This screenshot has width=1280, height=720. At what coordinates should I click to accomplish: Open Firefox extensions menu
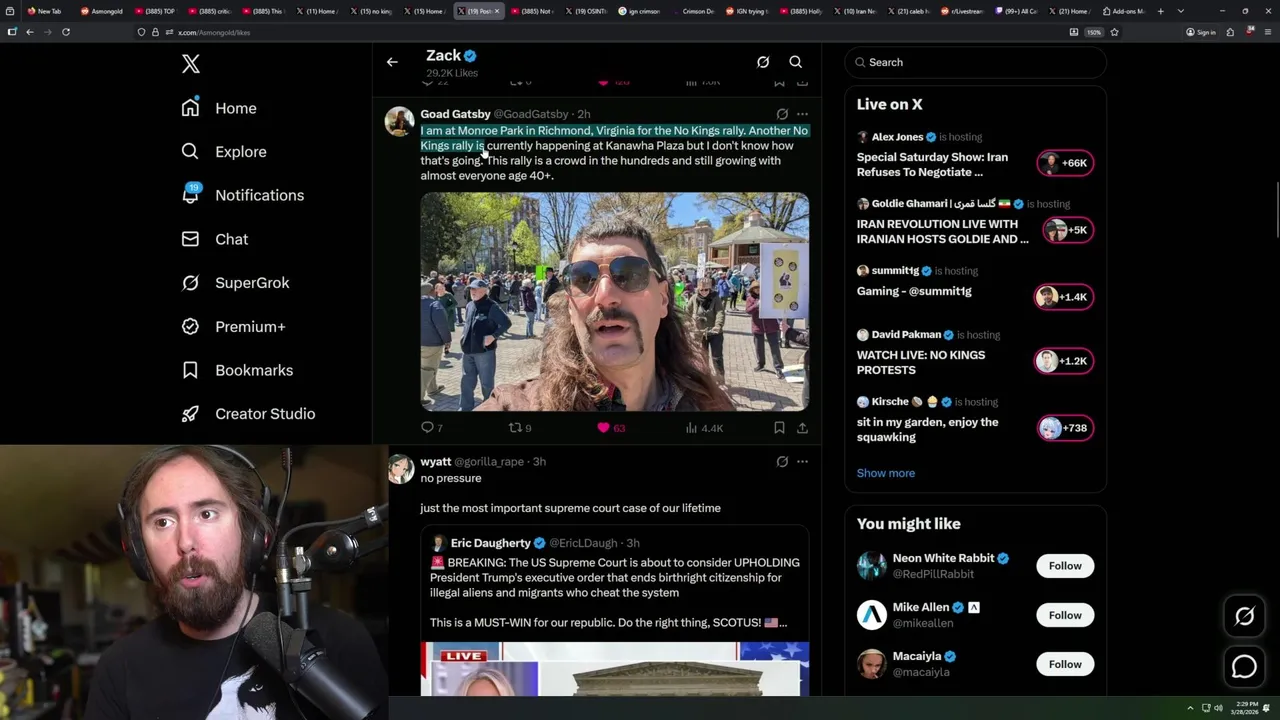point(1230,32)
